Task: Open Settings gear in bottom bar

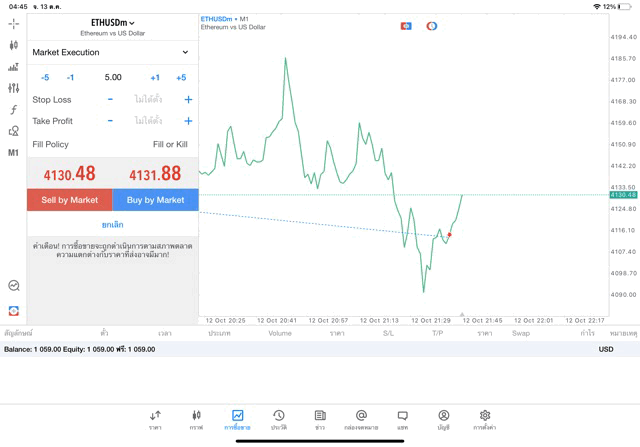Action: (485, 419)
